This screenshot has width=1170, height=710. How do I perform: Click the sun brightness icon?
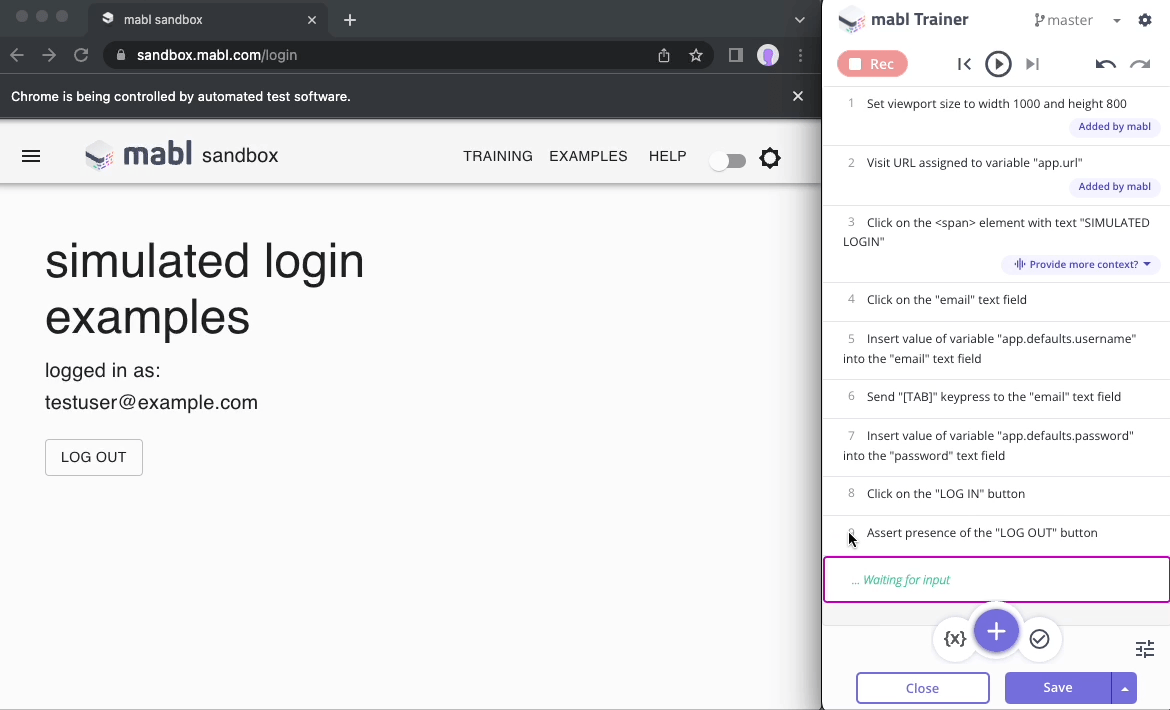click(x=770, y=158)
